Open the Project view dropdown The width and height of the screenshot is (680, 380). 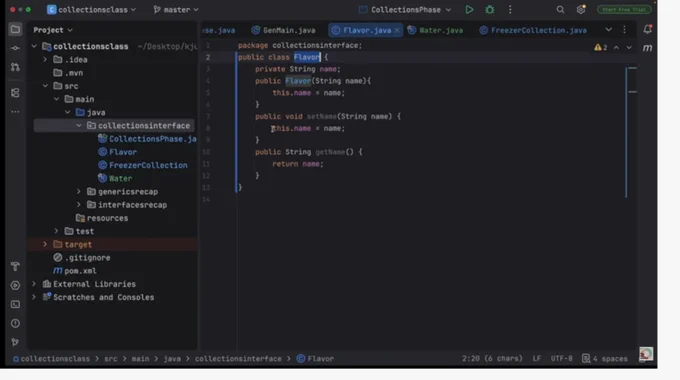[x=53, y=30]
